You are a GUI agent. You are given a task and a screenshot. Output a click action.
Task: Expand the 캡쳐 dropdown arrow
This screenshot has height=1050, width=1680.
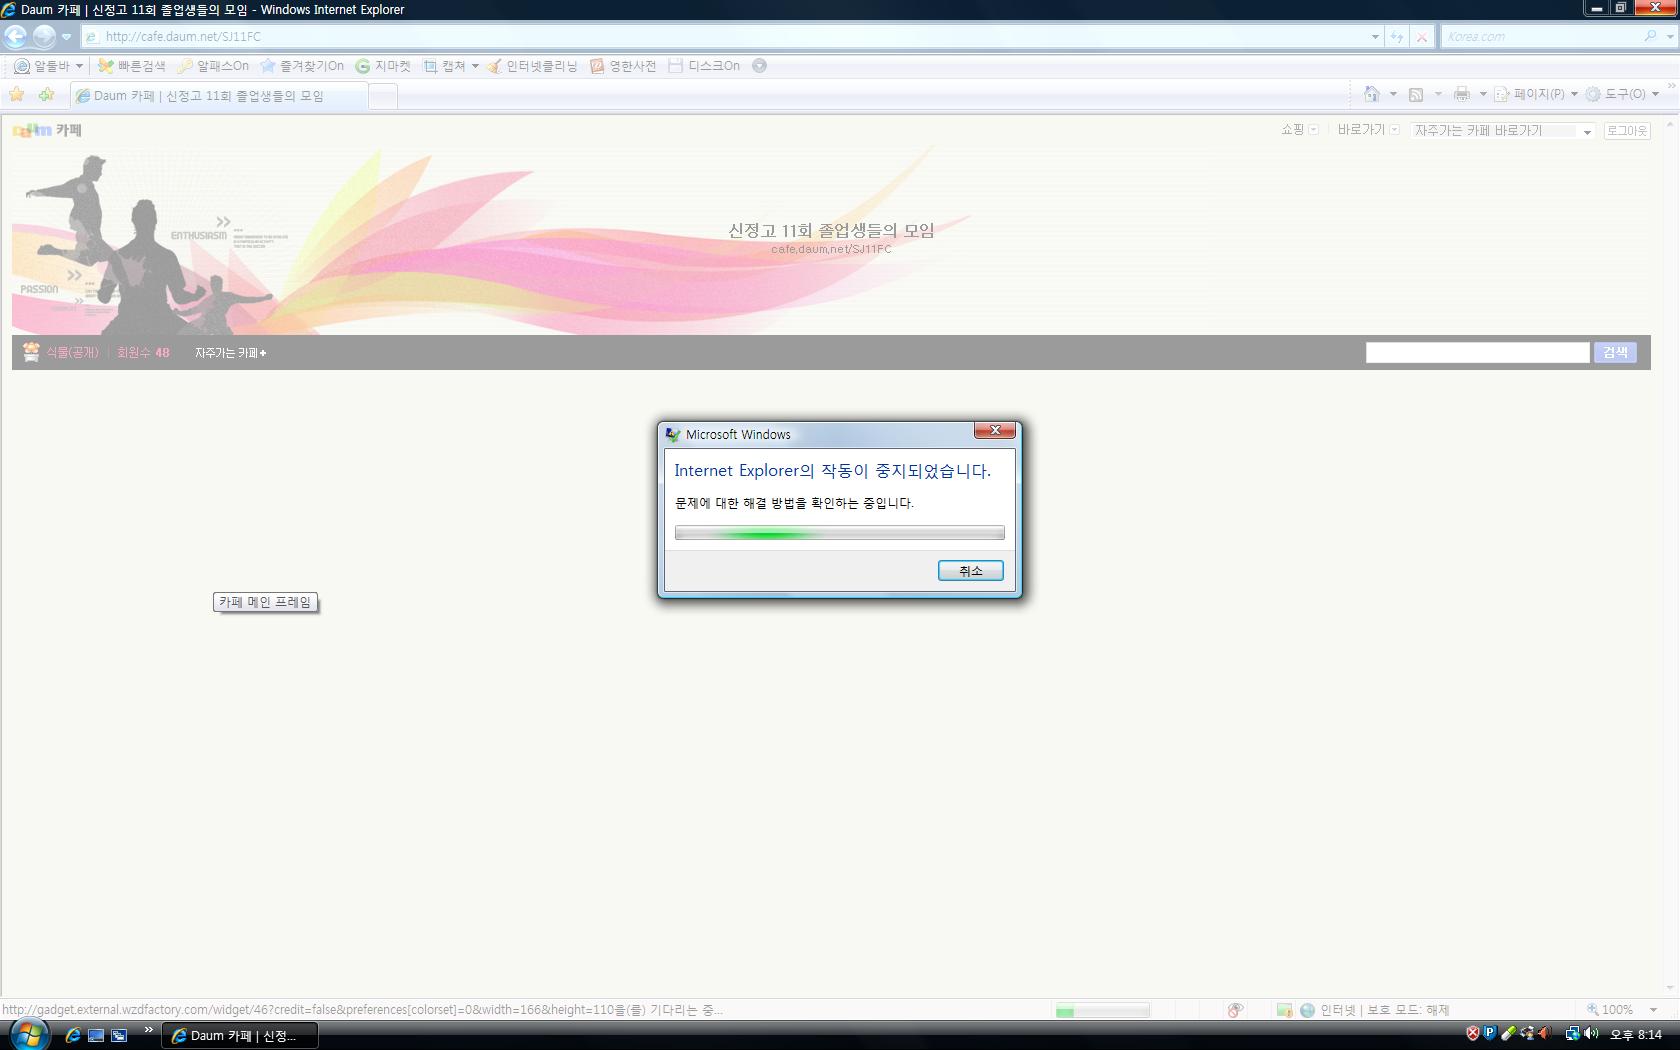click(475, 66)
